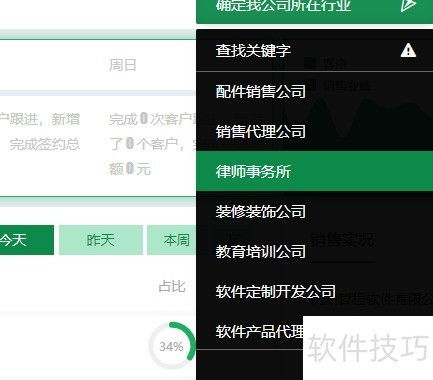
Task: Select 软件产品代理 item
Action: 260,331
